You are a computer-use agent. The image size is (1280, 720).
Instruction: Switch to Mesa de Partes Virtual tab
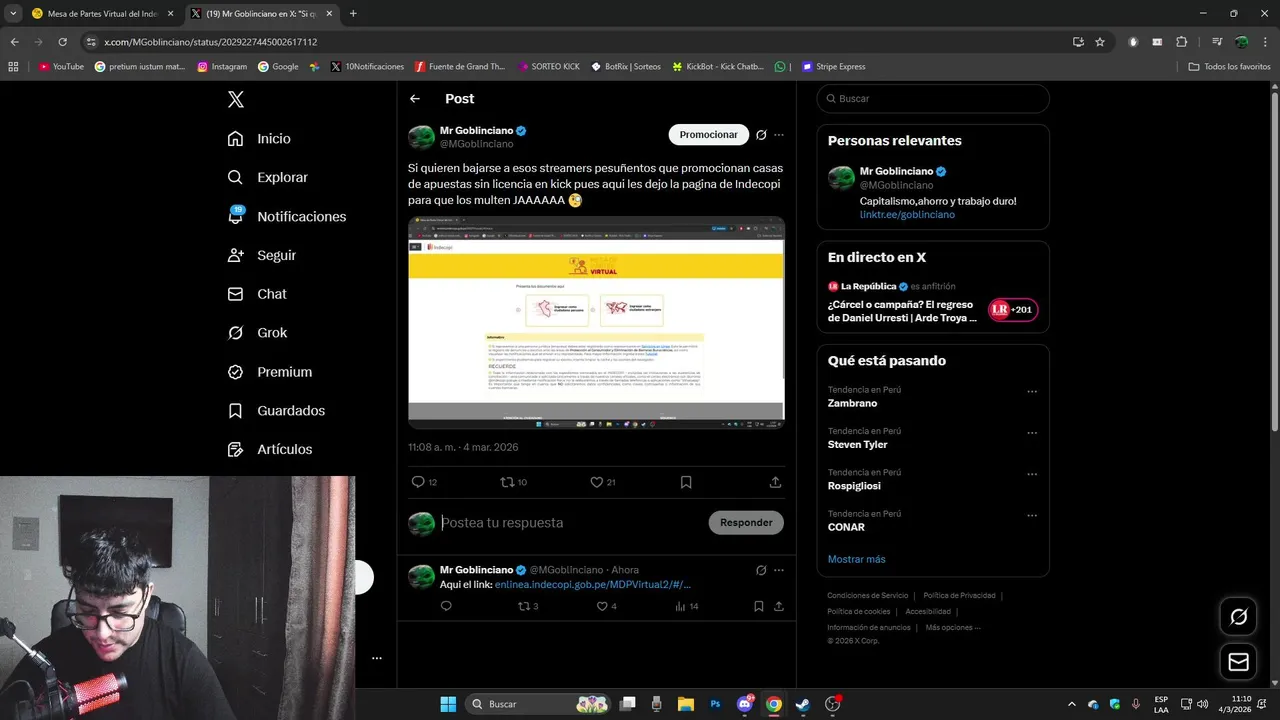click(102, 14)
